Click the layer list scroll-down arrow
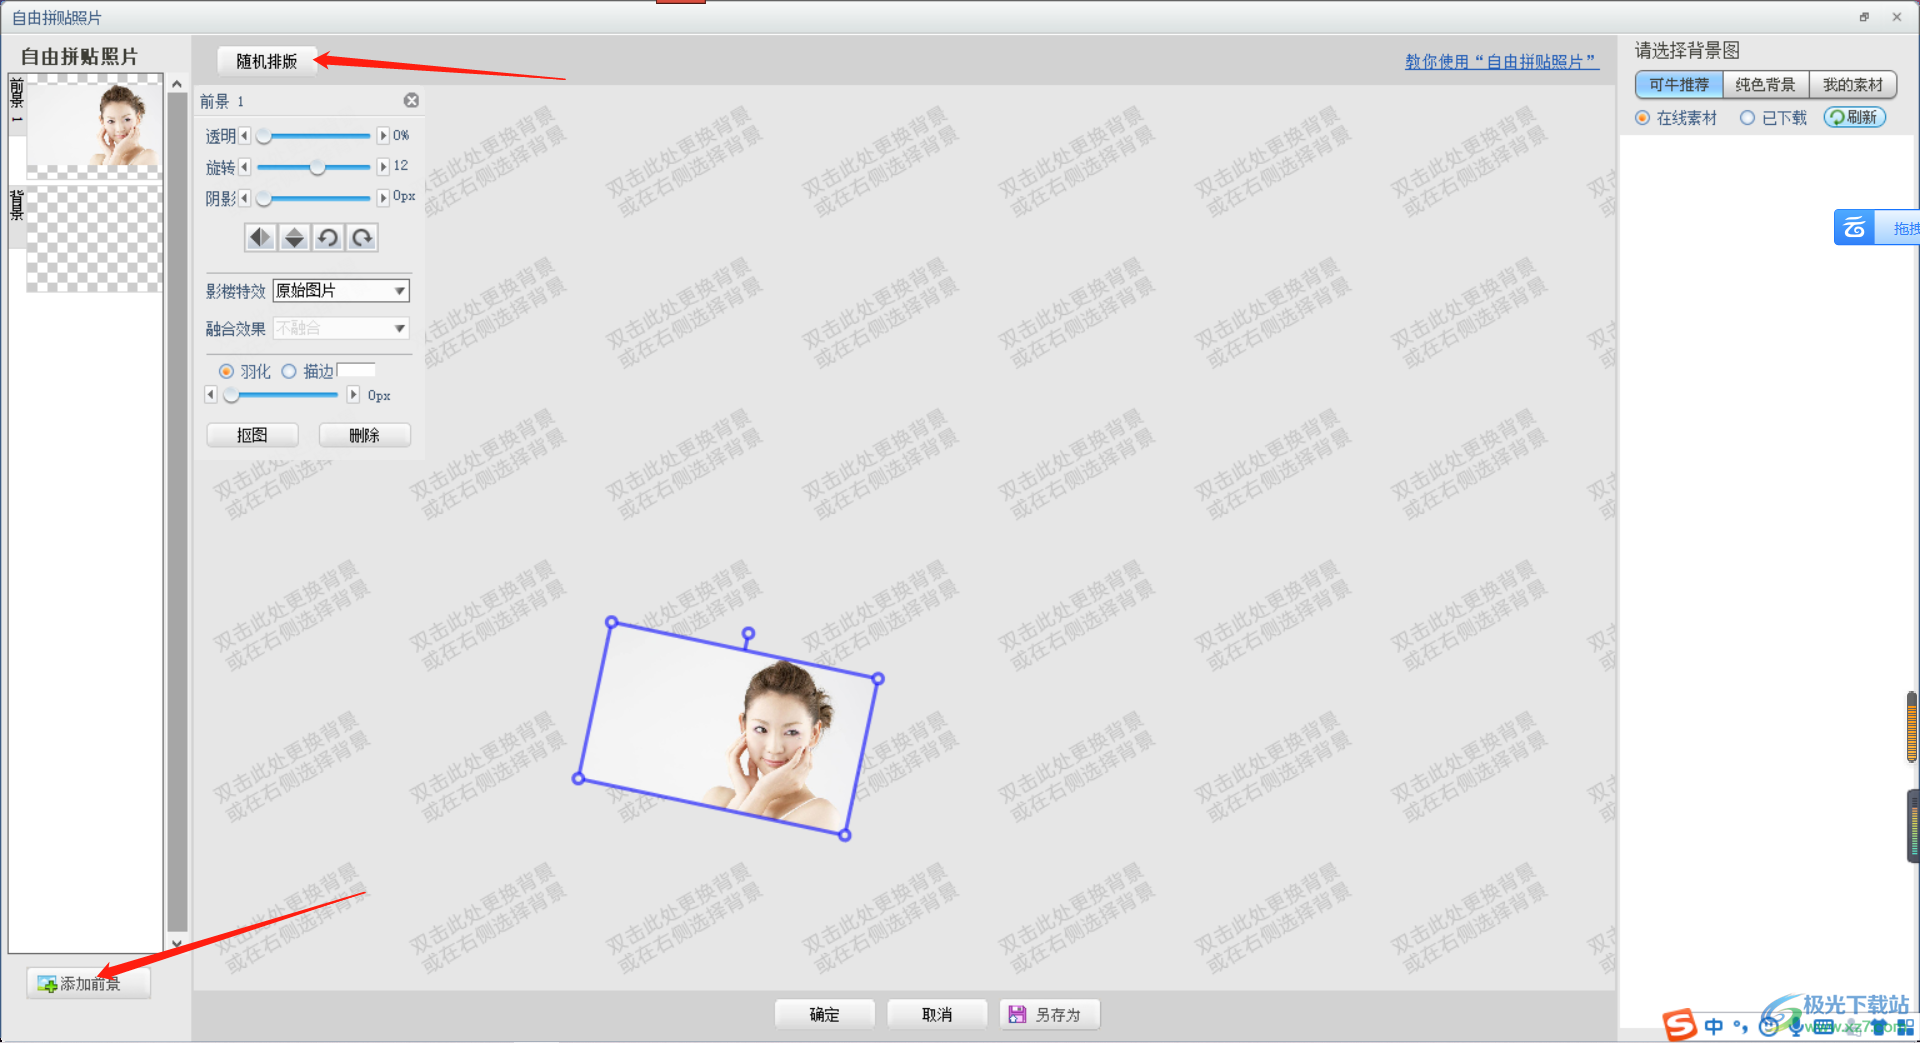Screen dimensions: 1920x1043 coord(177,943)
